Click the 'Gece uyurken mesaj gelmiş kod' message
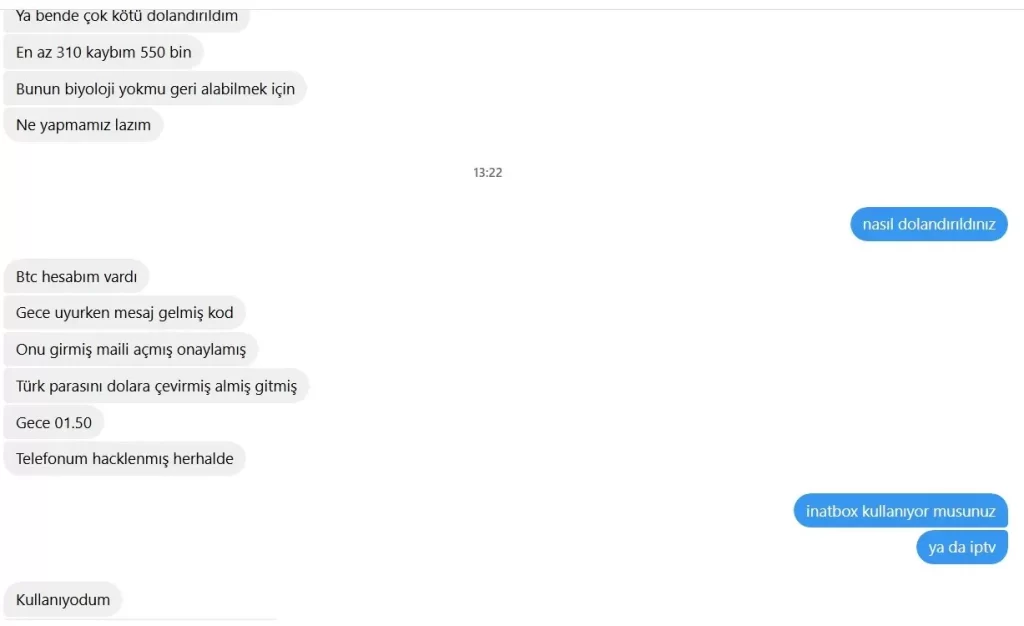Viewport: 1024px width, 626px height. pos(124,313)
